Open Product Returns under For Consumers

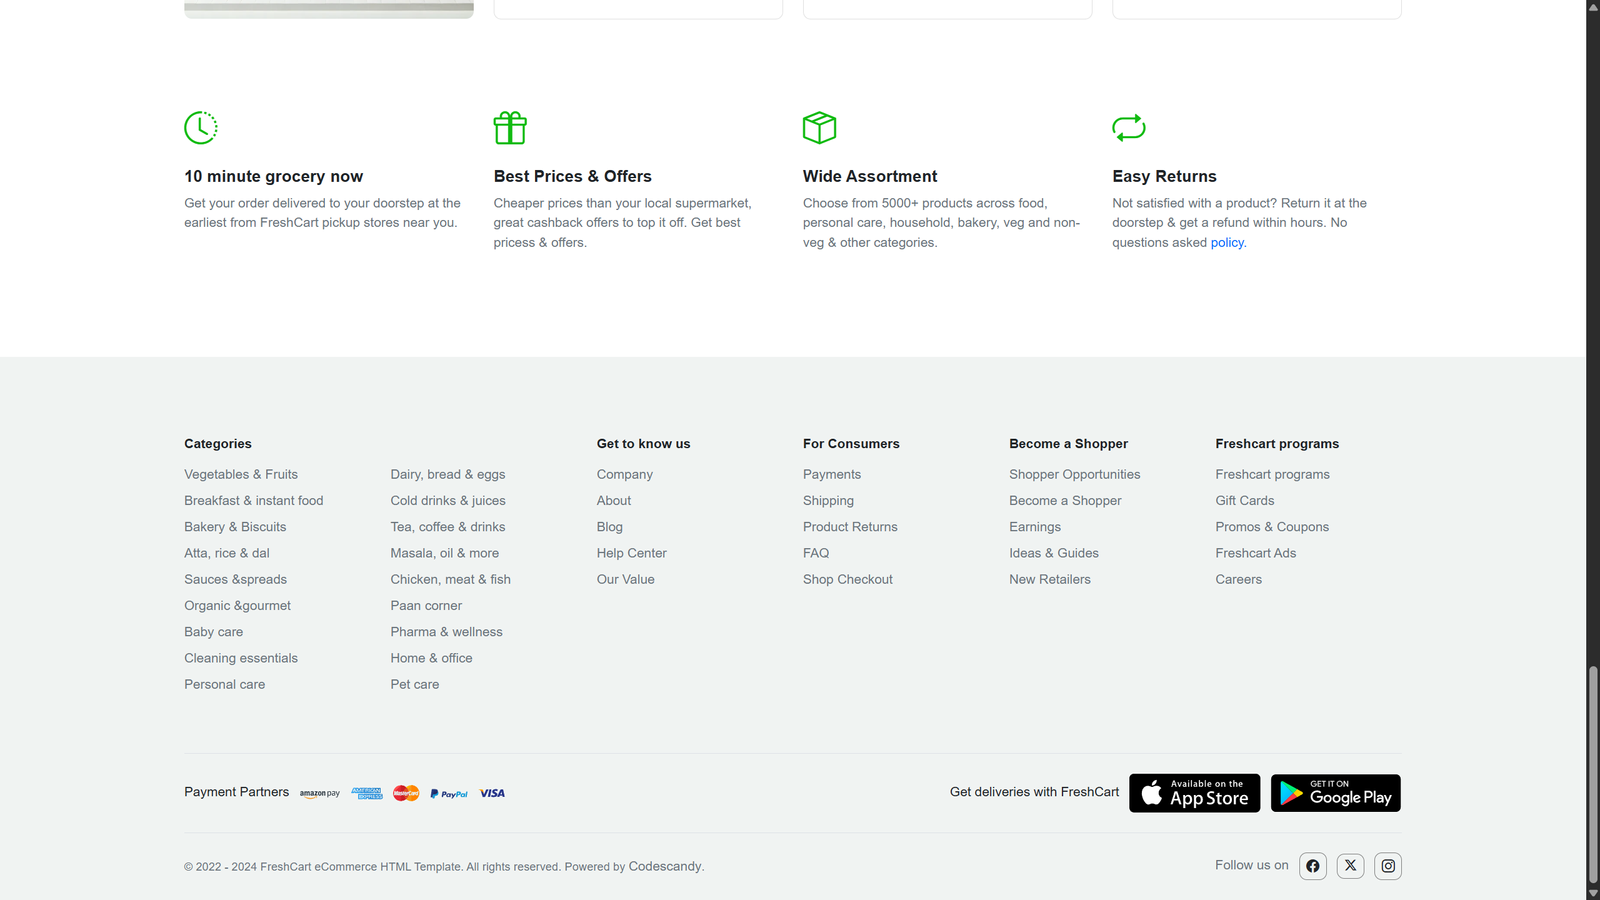(x=850, y=527)
